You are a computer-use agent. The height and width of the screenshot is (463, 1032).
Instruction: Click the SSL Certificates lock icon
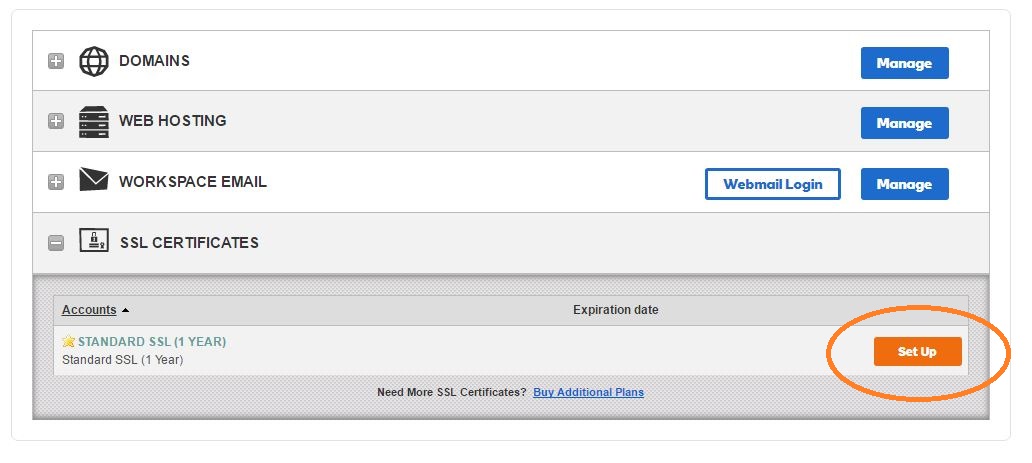click(x=94, y=241)
